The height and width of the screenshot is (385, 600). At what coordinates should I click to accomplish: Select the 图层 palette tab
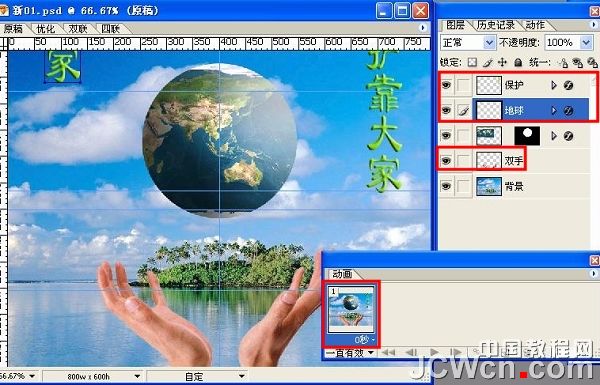(x=455, y=25)
